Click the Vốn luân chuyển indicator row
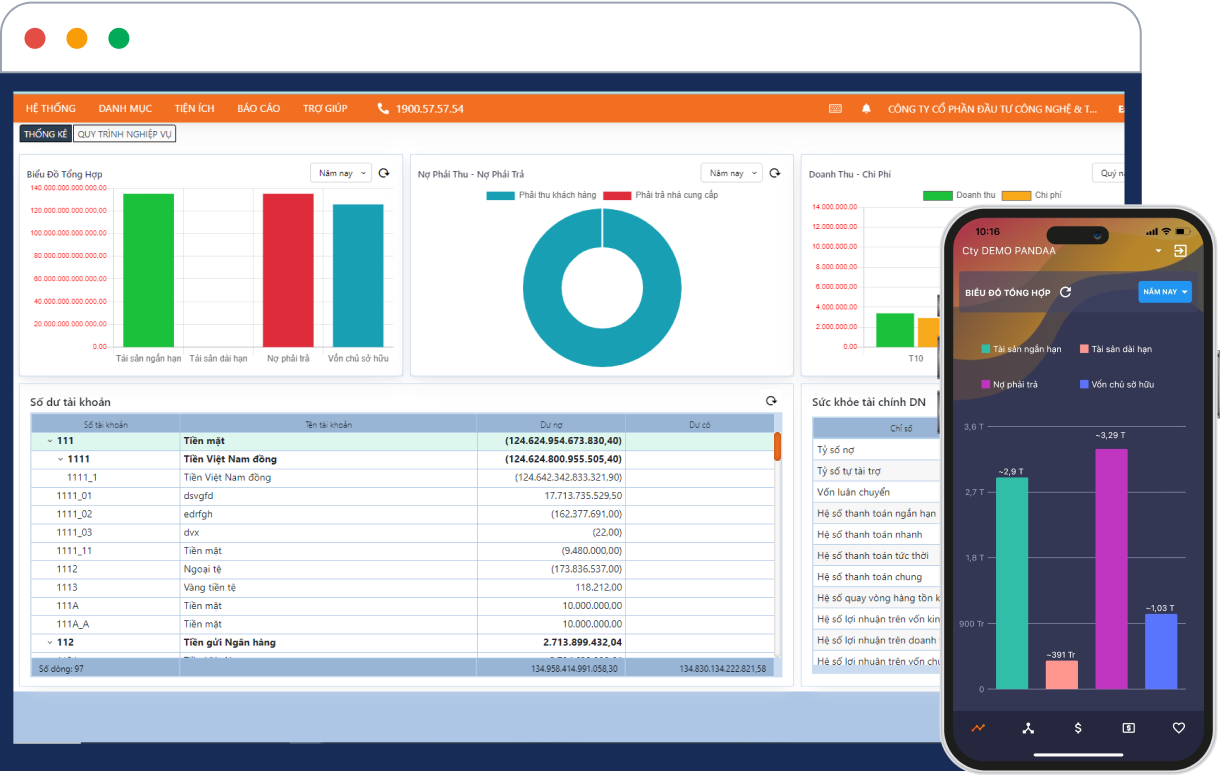Image resolution: width=1220 pixels, height=775 pixels. click(876, 492)
